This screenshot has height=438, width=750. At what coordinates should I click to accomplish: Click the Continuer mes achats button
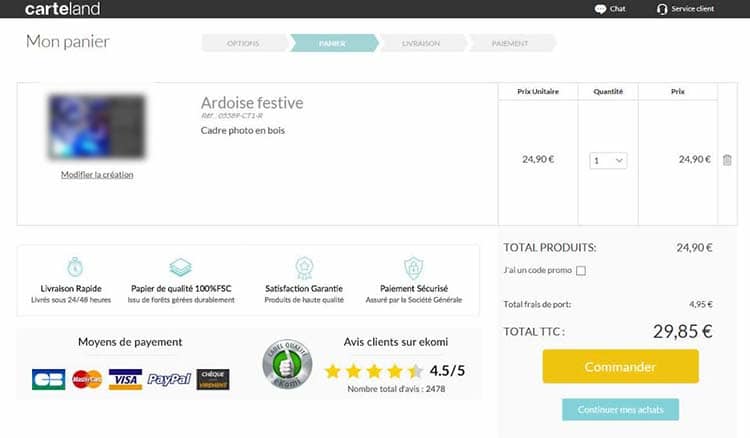[x=620, y=409]
